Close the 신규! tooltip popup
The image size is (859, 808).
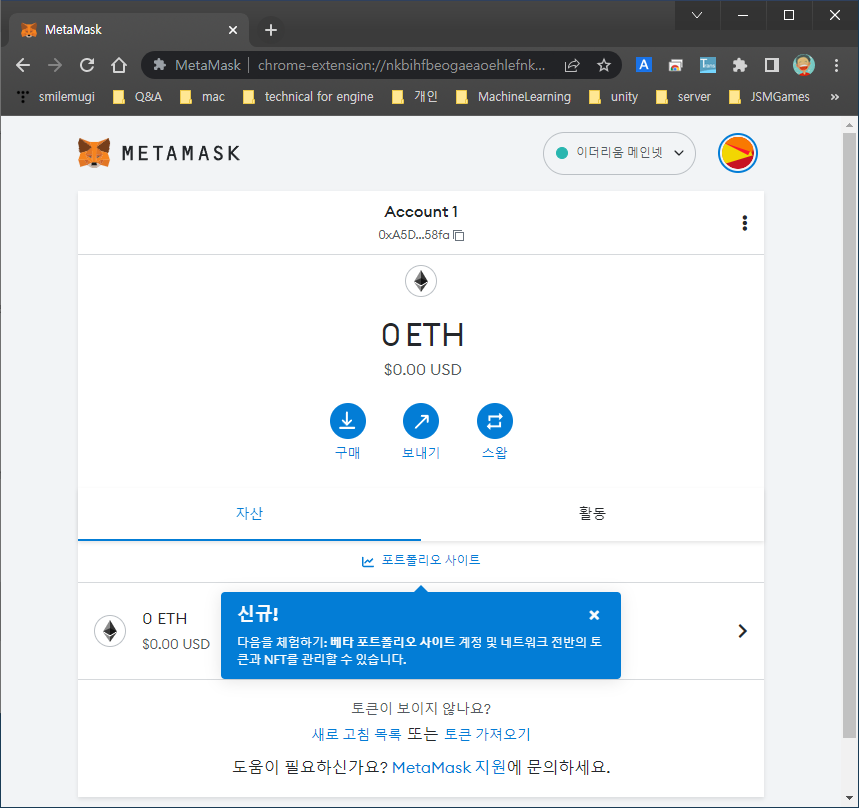coord(594,615)
